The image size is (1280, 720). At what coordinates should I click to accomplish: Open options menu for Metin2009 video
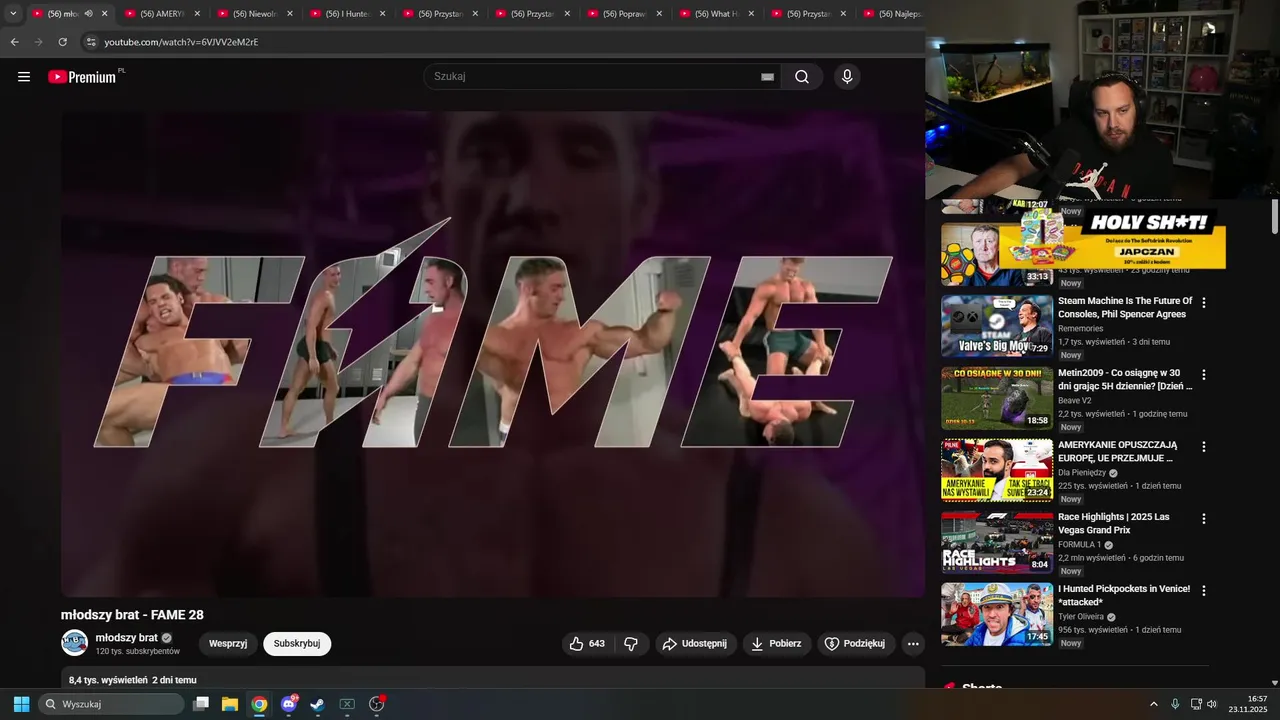1204,375
